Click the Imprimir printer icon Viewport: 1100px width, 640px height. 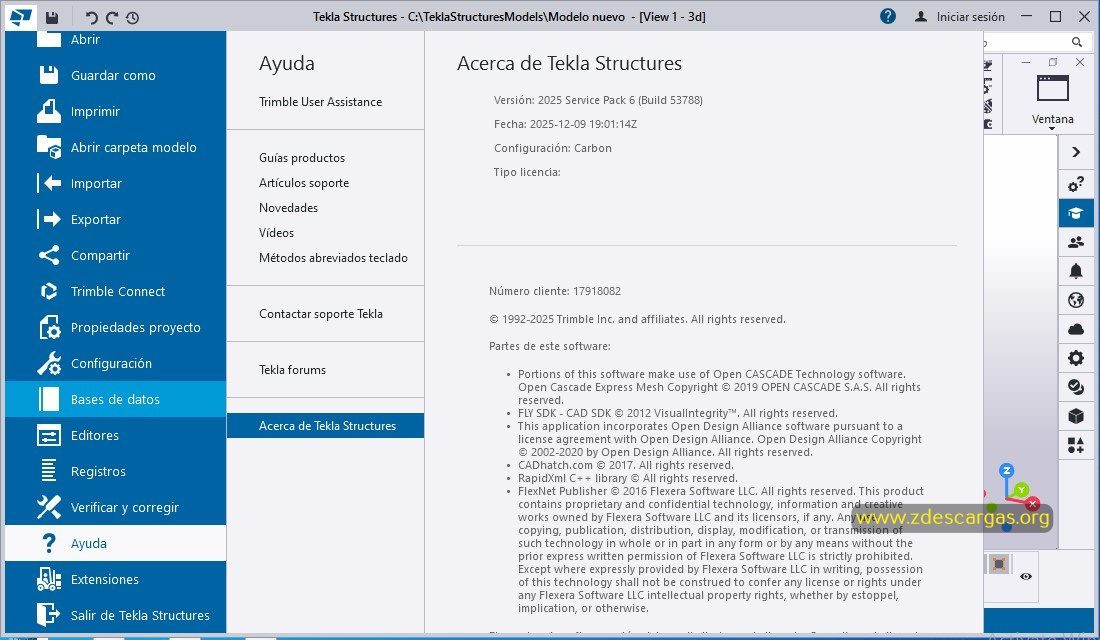pos(48,111)
